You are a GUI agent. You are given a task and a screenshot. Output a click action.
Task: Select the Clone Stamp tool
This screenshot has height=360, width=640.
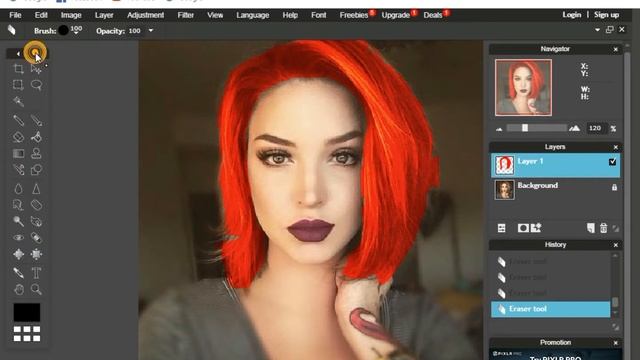tap(36, 153)
